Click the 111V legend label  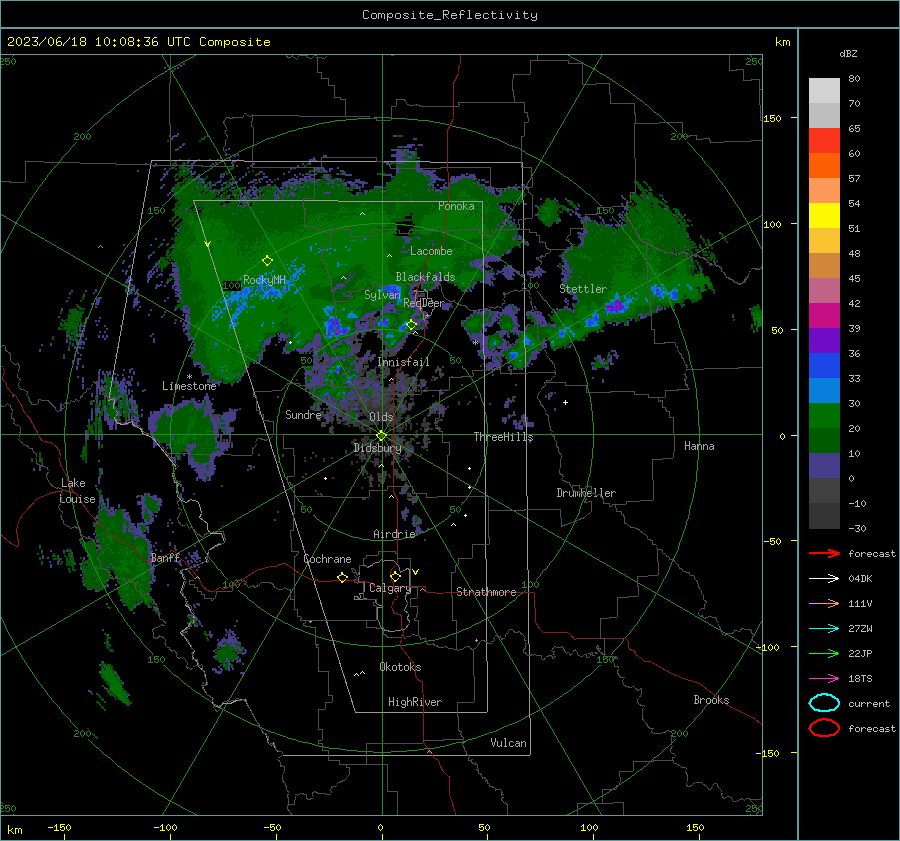tap(860, 603)
